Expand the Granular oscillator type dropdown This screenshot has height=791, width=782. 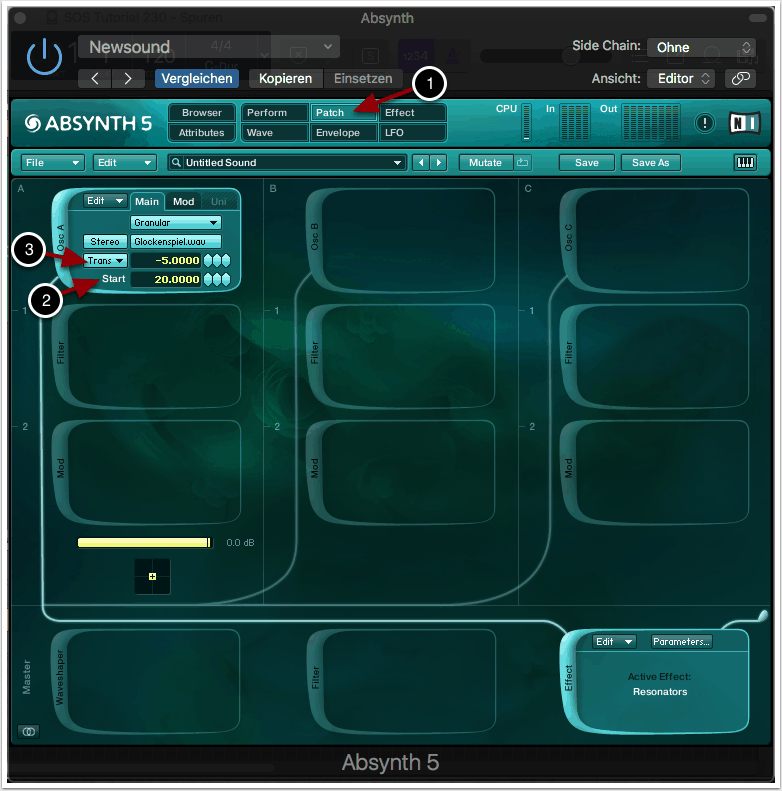click(176, 223)
